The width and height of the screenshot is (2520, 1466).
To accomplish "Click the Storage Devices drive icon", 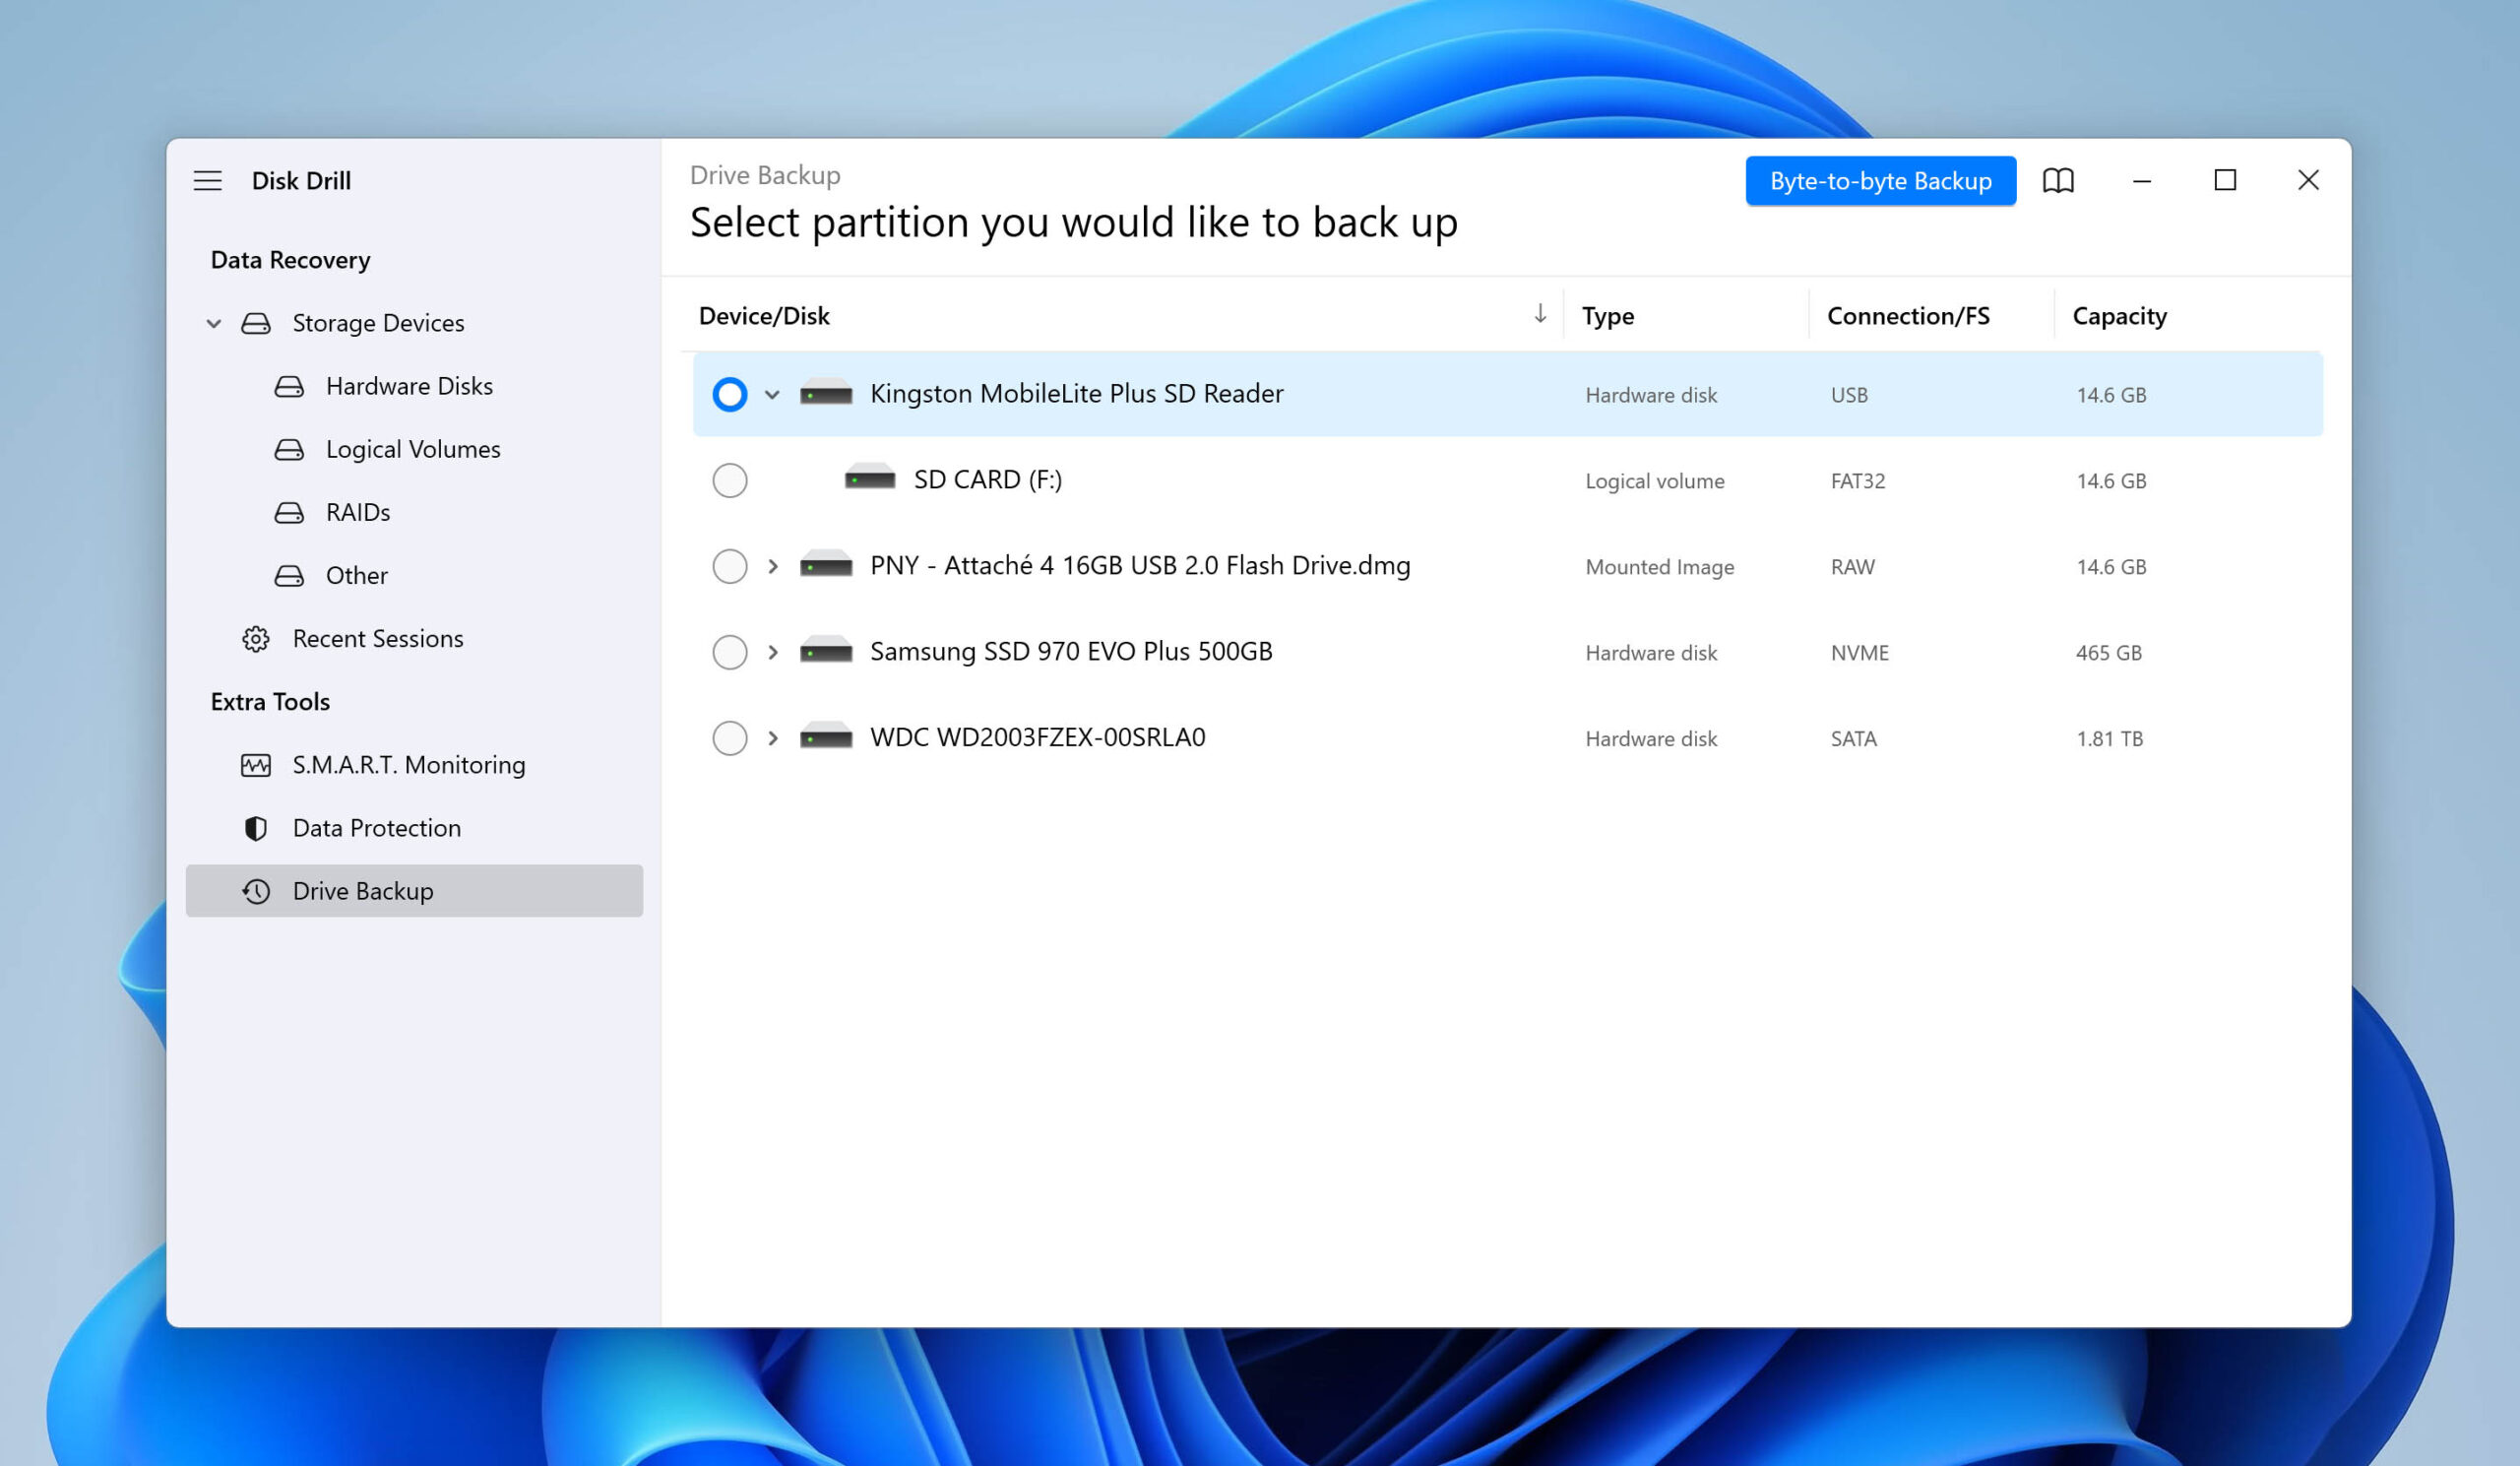I will click(x=256, y=323).
